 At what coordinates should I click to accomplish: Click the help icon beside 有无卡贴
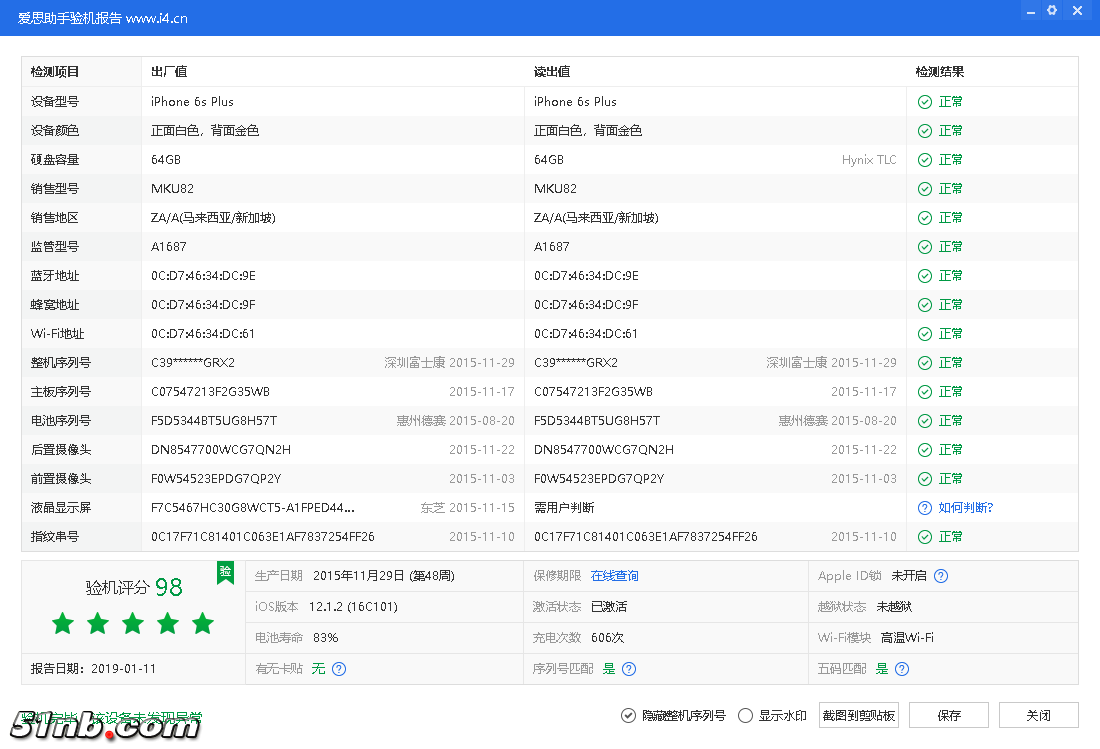point(339,669)
